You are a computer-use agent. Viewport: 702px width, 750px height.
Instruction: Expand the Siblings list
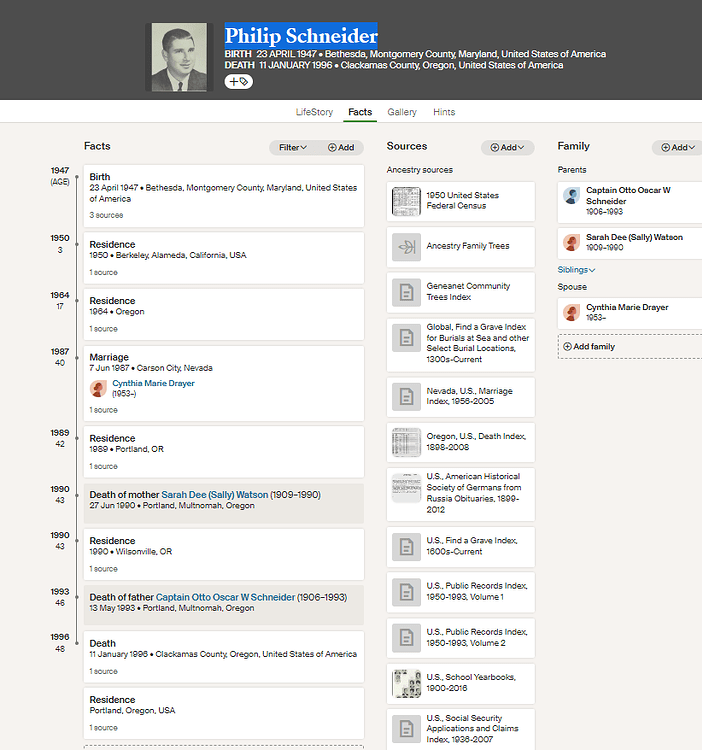point(576,270)
